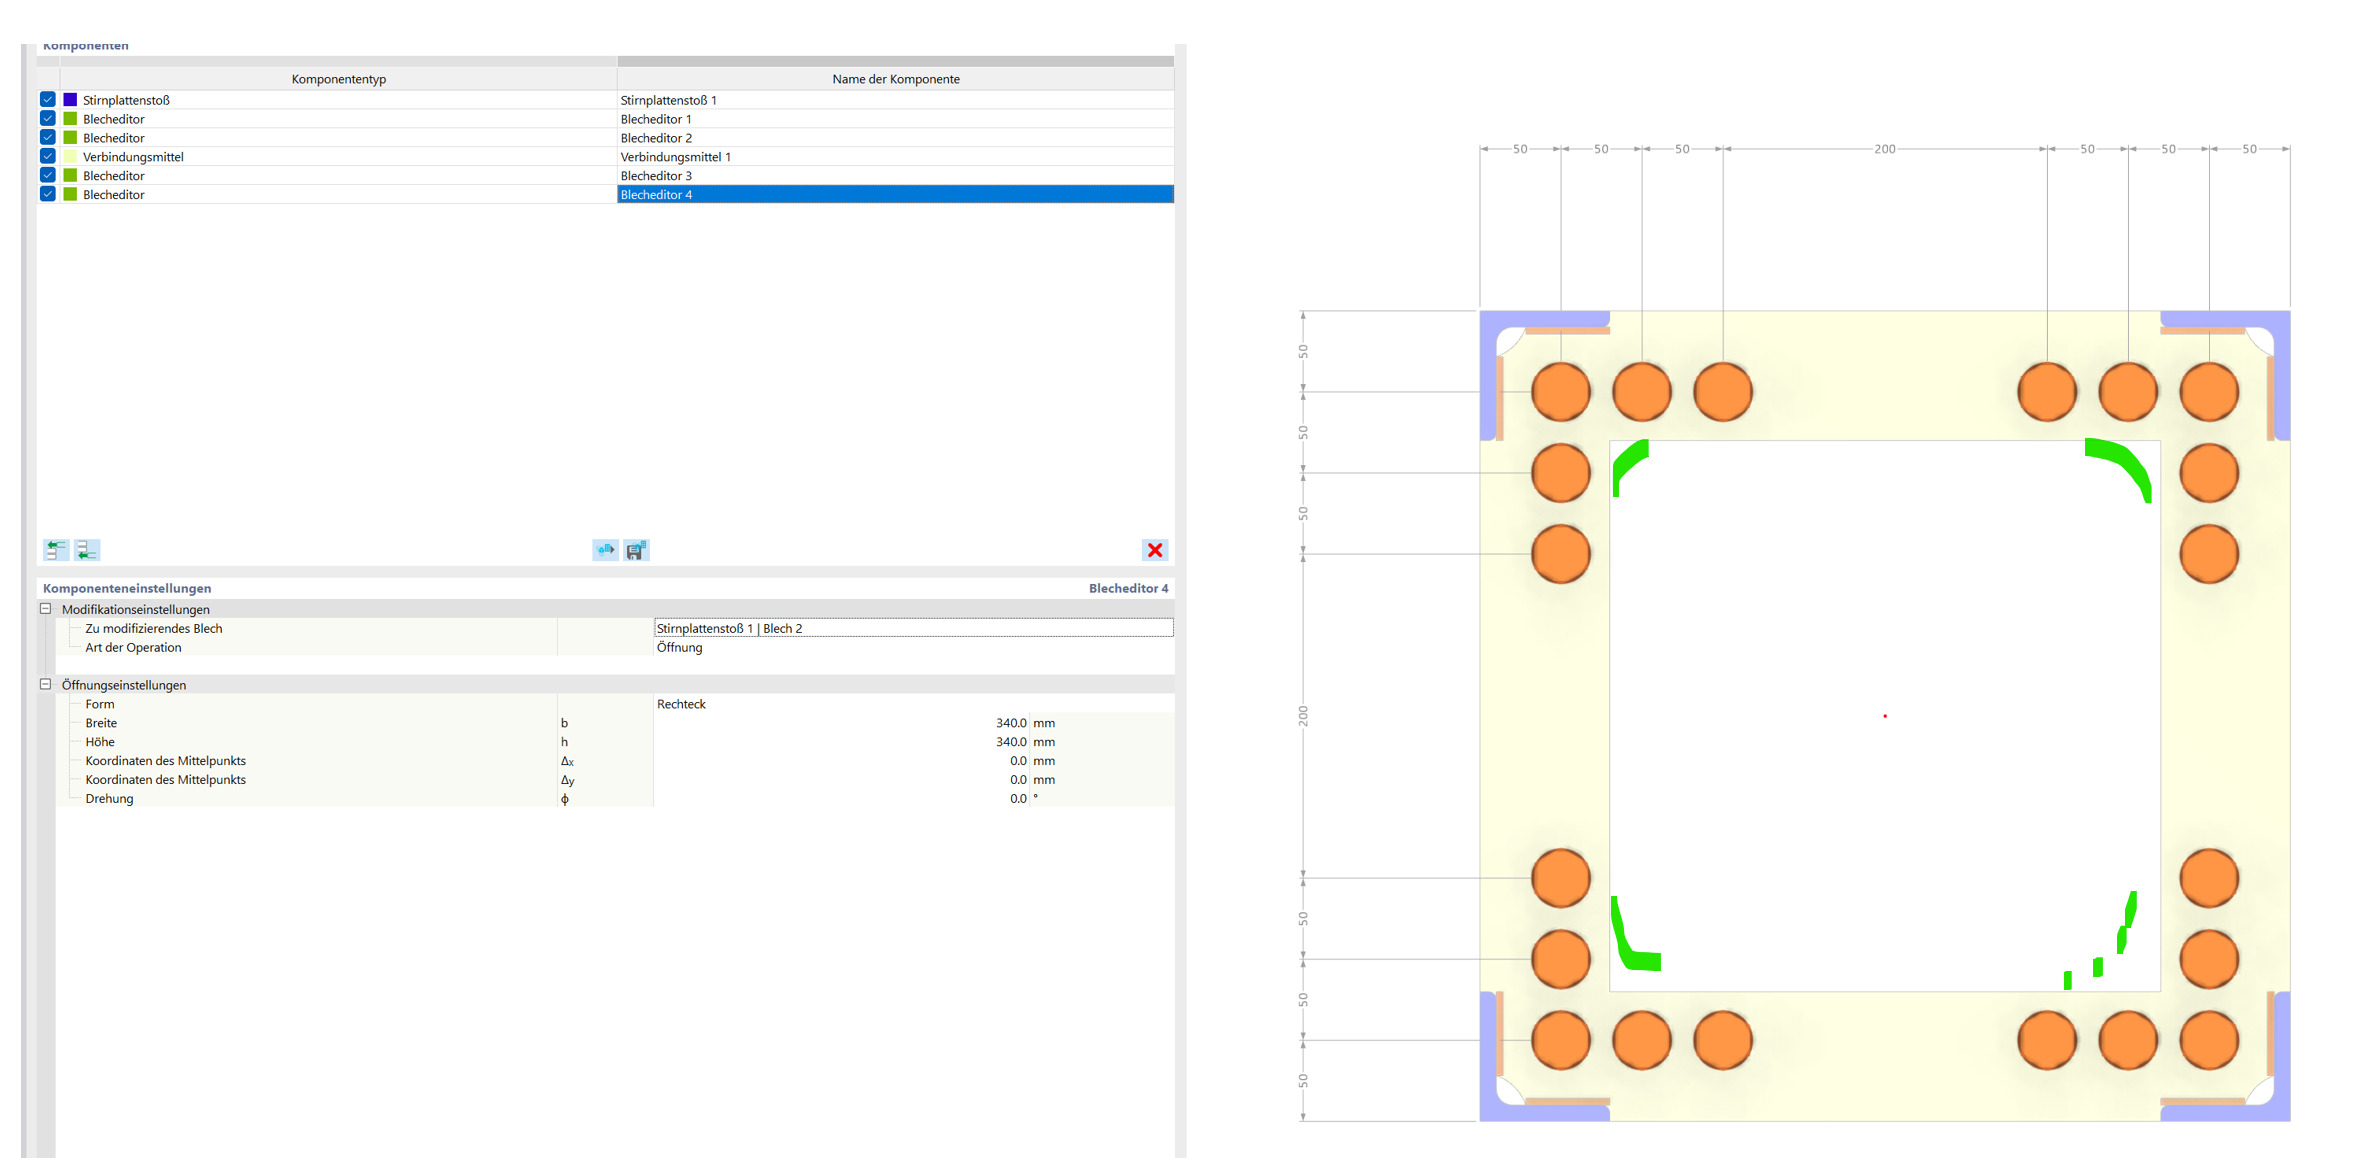Click the Breite value field 340.0

1010,723
